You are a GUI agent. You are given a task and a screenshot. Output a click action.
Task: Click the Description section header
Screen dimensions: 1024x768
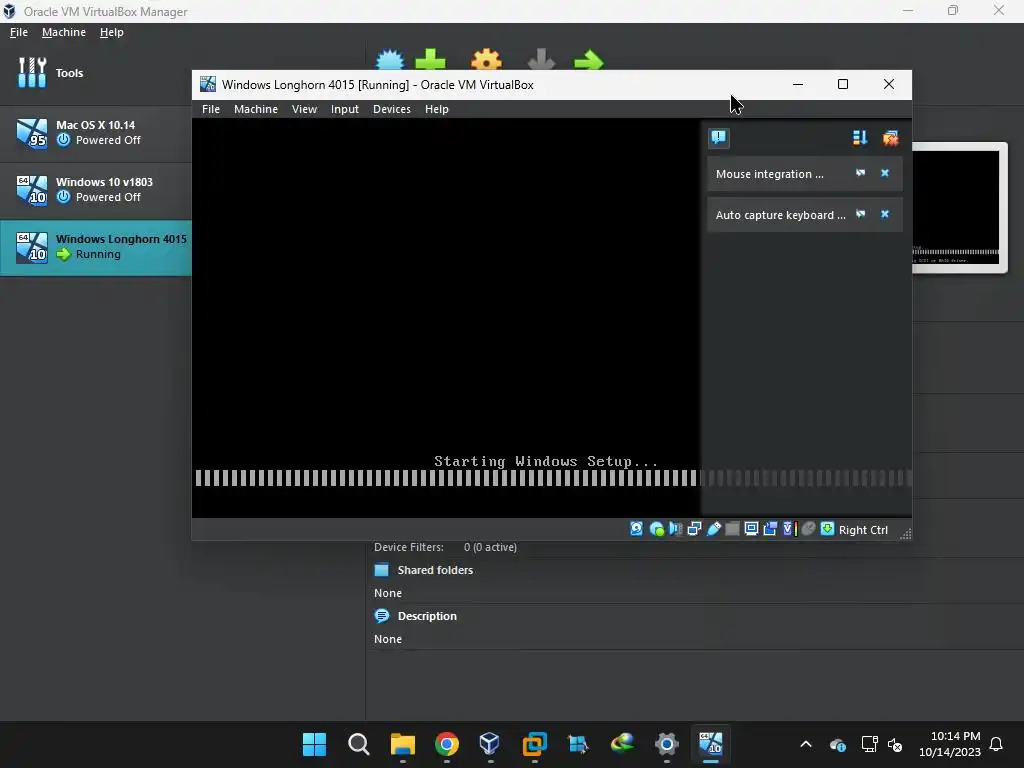pos(427,616)
